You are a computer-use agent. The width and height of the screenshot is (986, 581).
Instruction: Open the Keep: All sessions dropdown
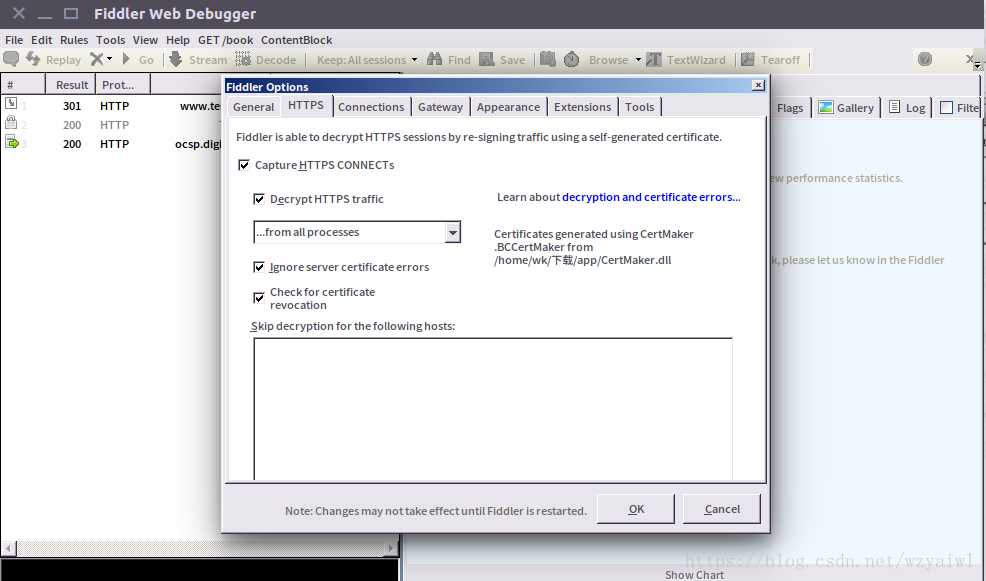(x=367, y=60)
